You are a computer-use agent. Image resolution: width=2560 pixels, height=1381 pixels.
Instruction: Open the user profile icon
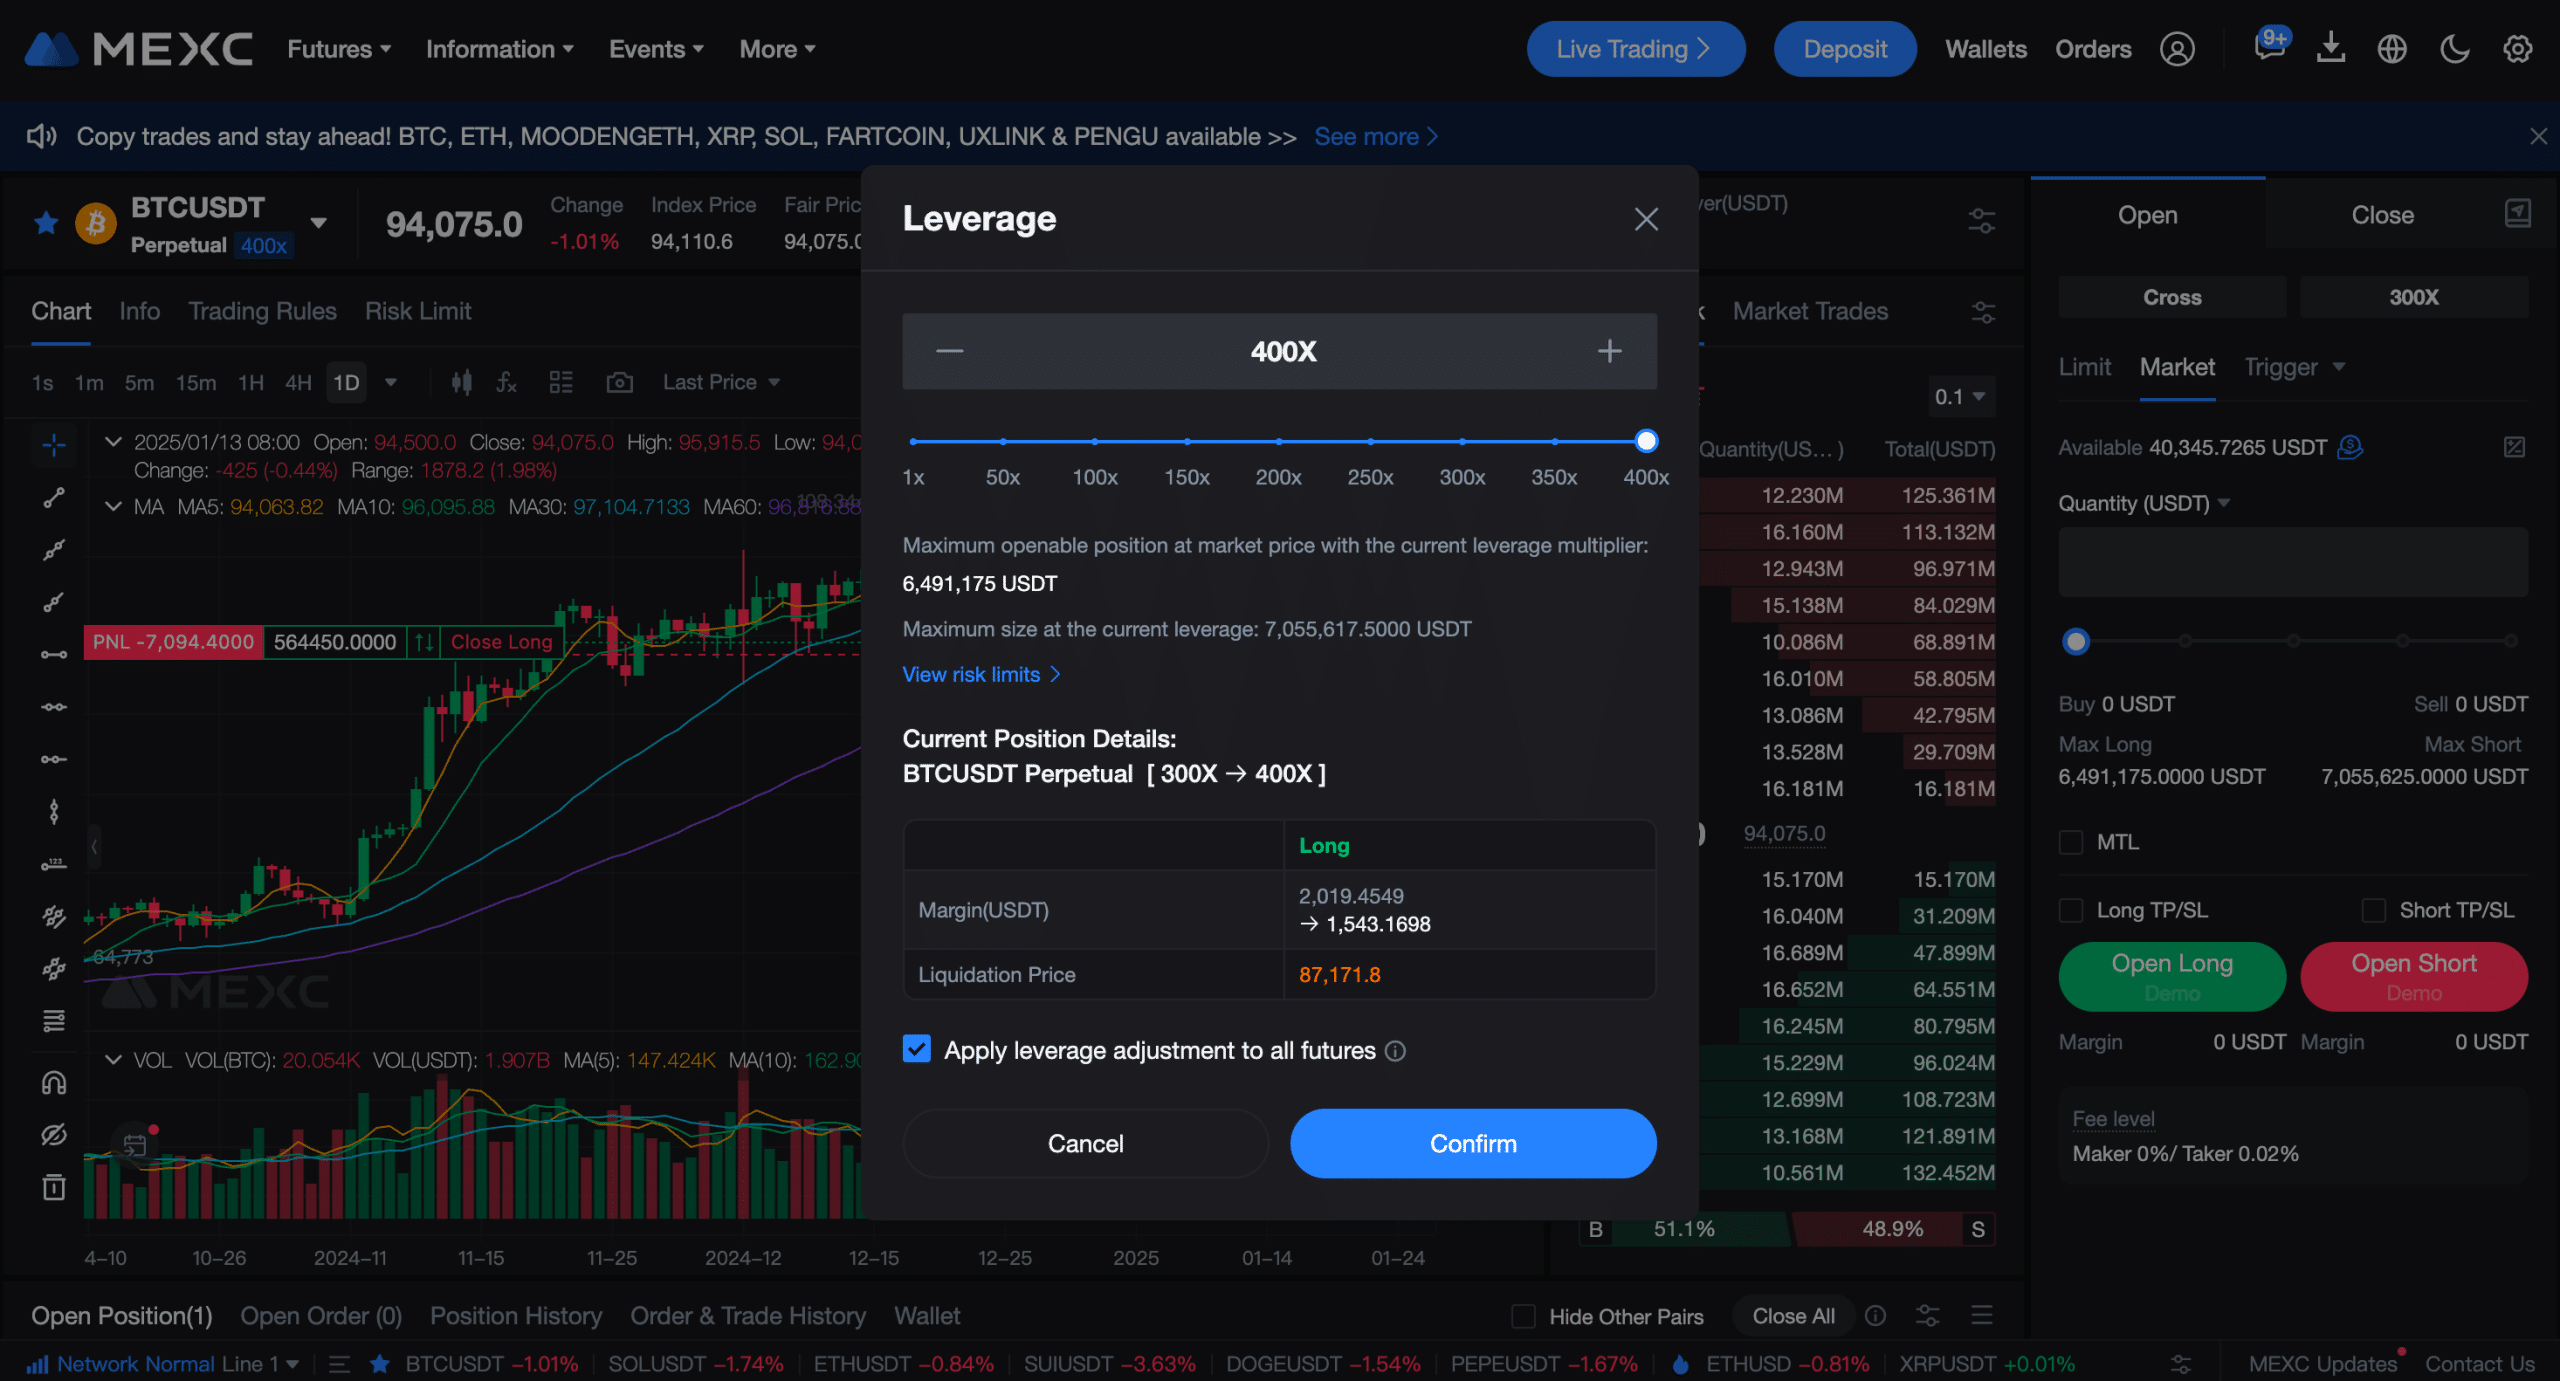[x=2177, y=49]
